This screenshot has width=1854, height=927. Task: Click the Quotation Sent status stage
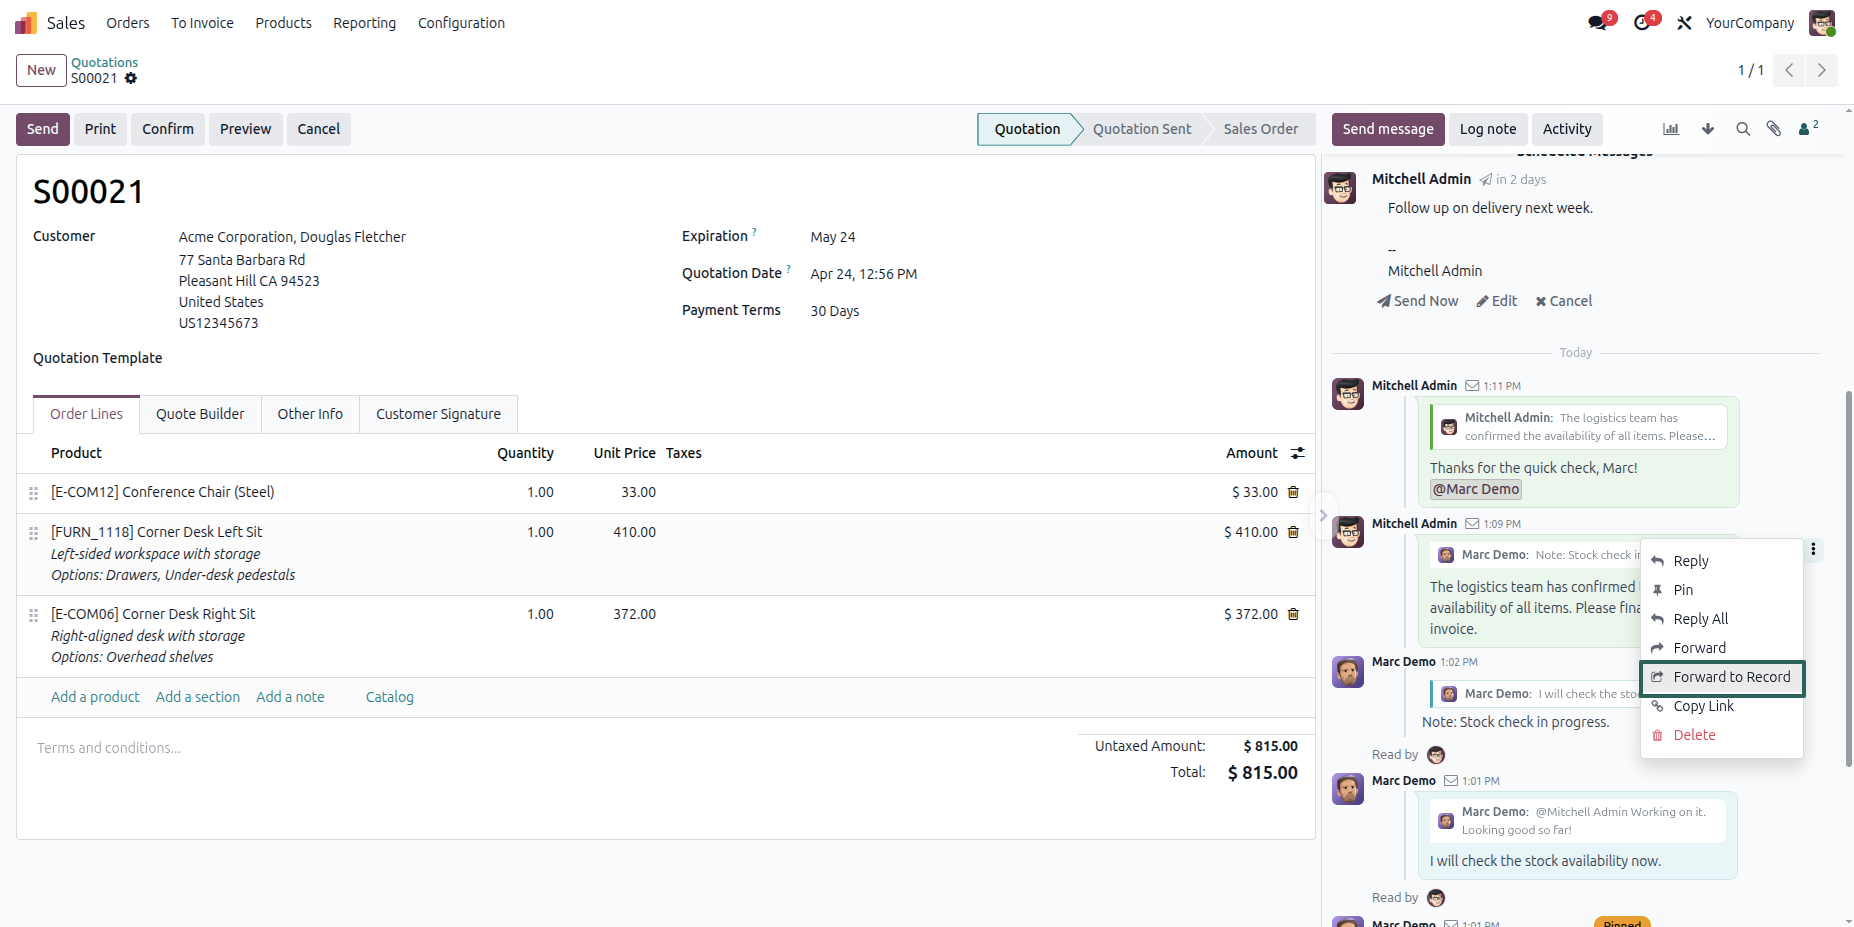pos(1142,129)
